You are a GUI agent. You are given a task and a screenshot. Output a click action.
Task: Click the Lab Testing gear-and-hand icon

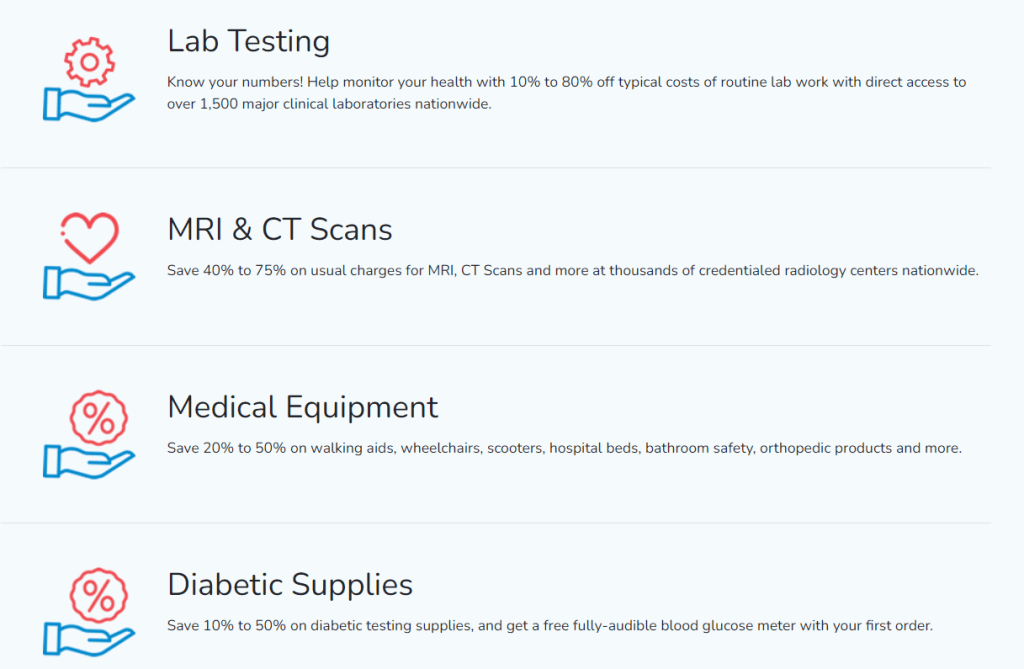[89, 79]
